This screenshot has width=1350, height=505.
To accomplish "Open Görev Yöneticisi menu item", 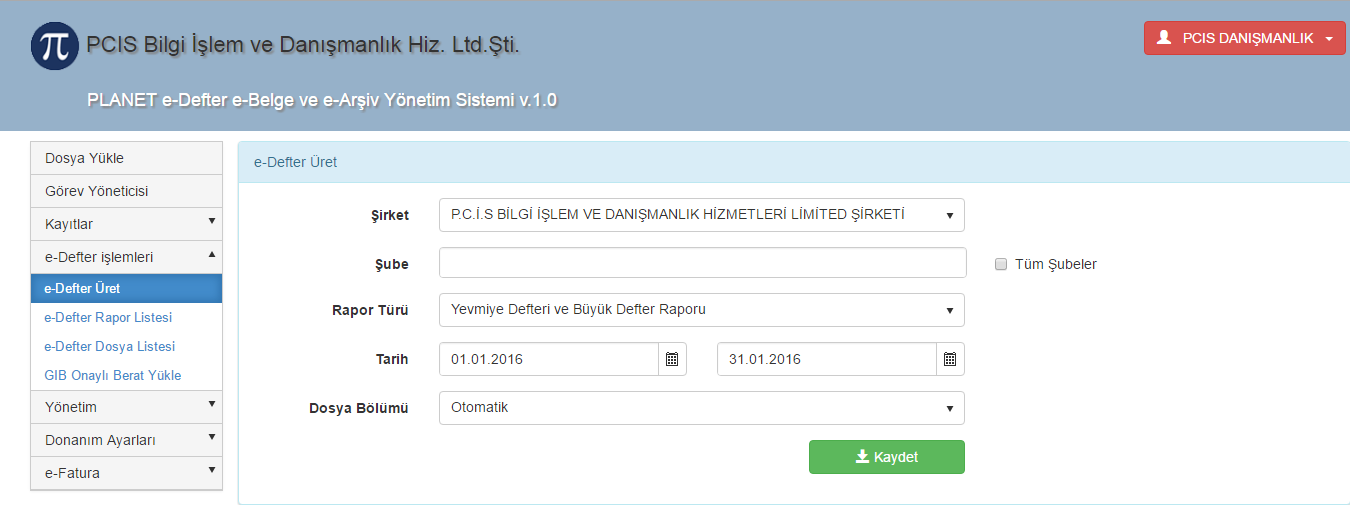I will coord(127,191).
